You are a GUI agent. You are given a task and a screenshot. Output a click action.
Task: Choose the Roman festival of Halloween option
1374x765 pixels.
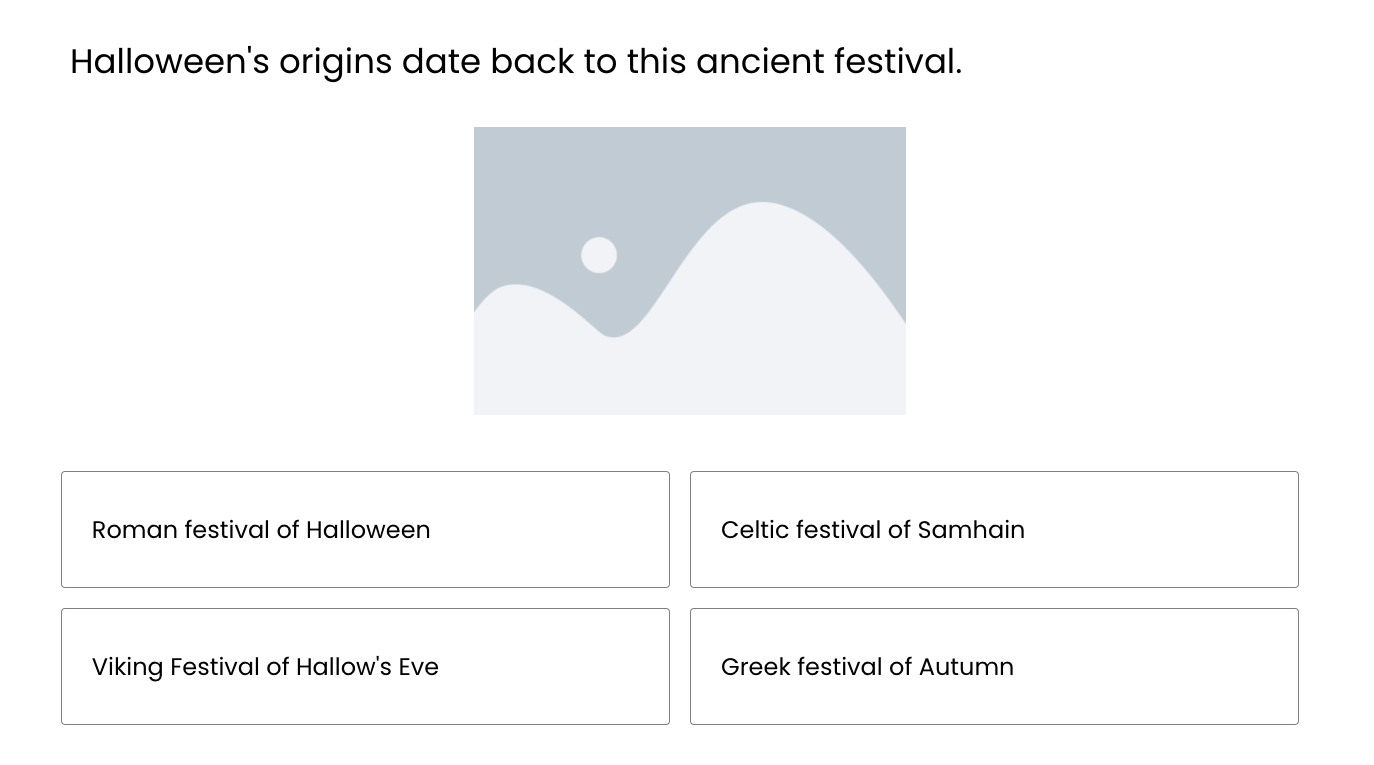click(365, 529)
